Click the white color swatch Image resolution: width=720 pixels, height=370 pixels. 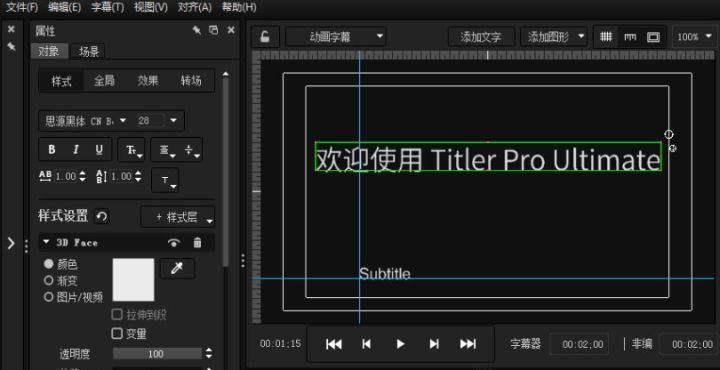(133, 280)
